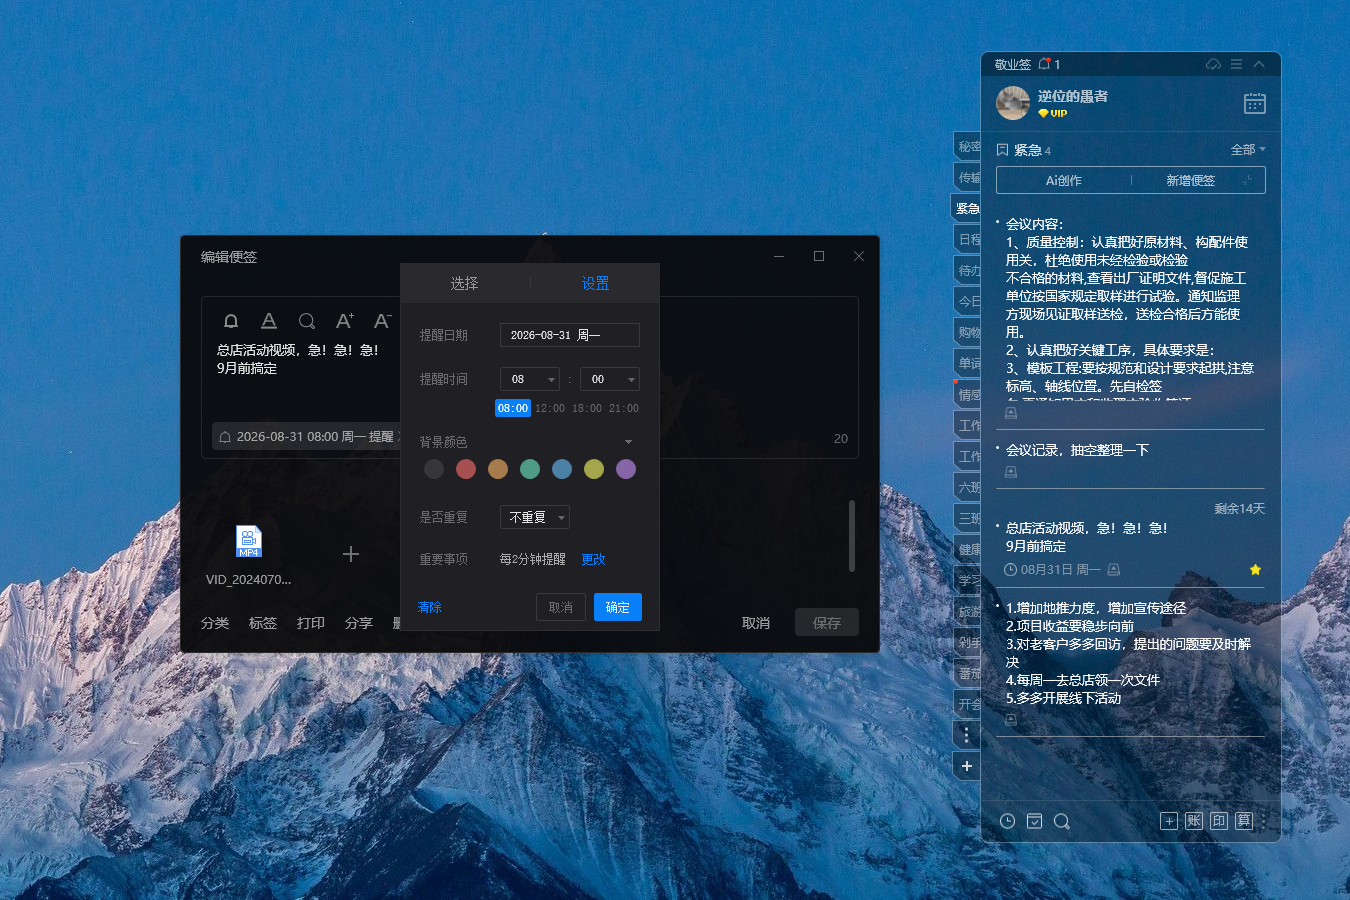Image resolution: width=1350 pixels, height=900 pixels.
Task: Save the note with 保存 button
Action: [x=827, y=622]
